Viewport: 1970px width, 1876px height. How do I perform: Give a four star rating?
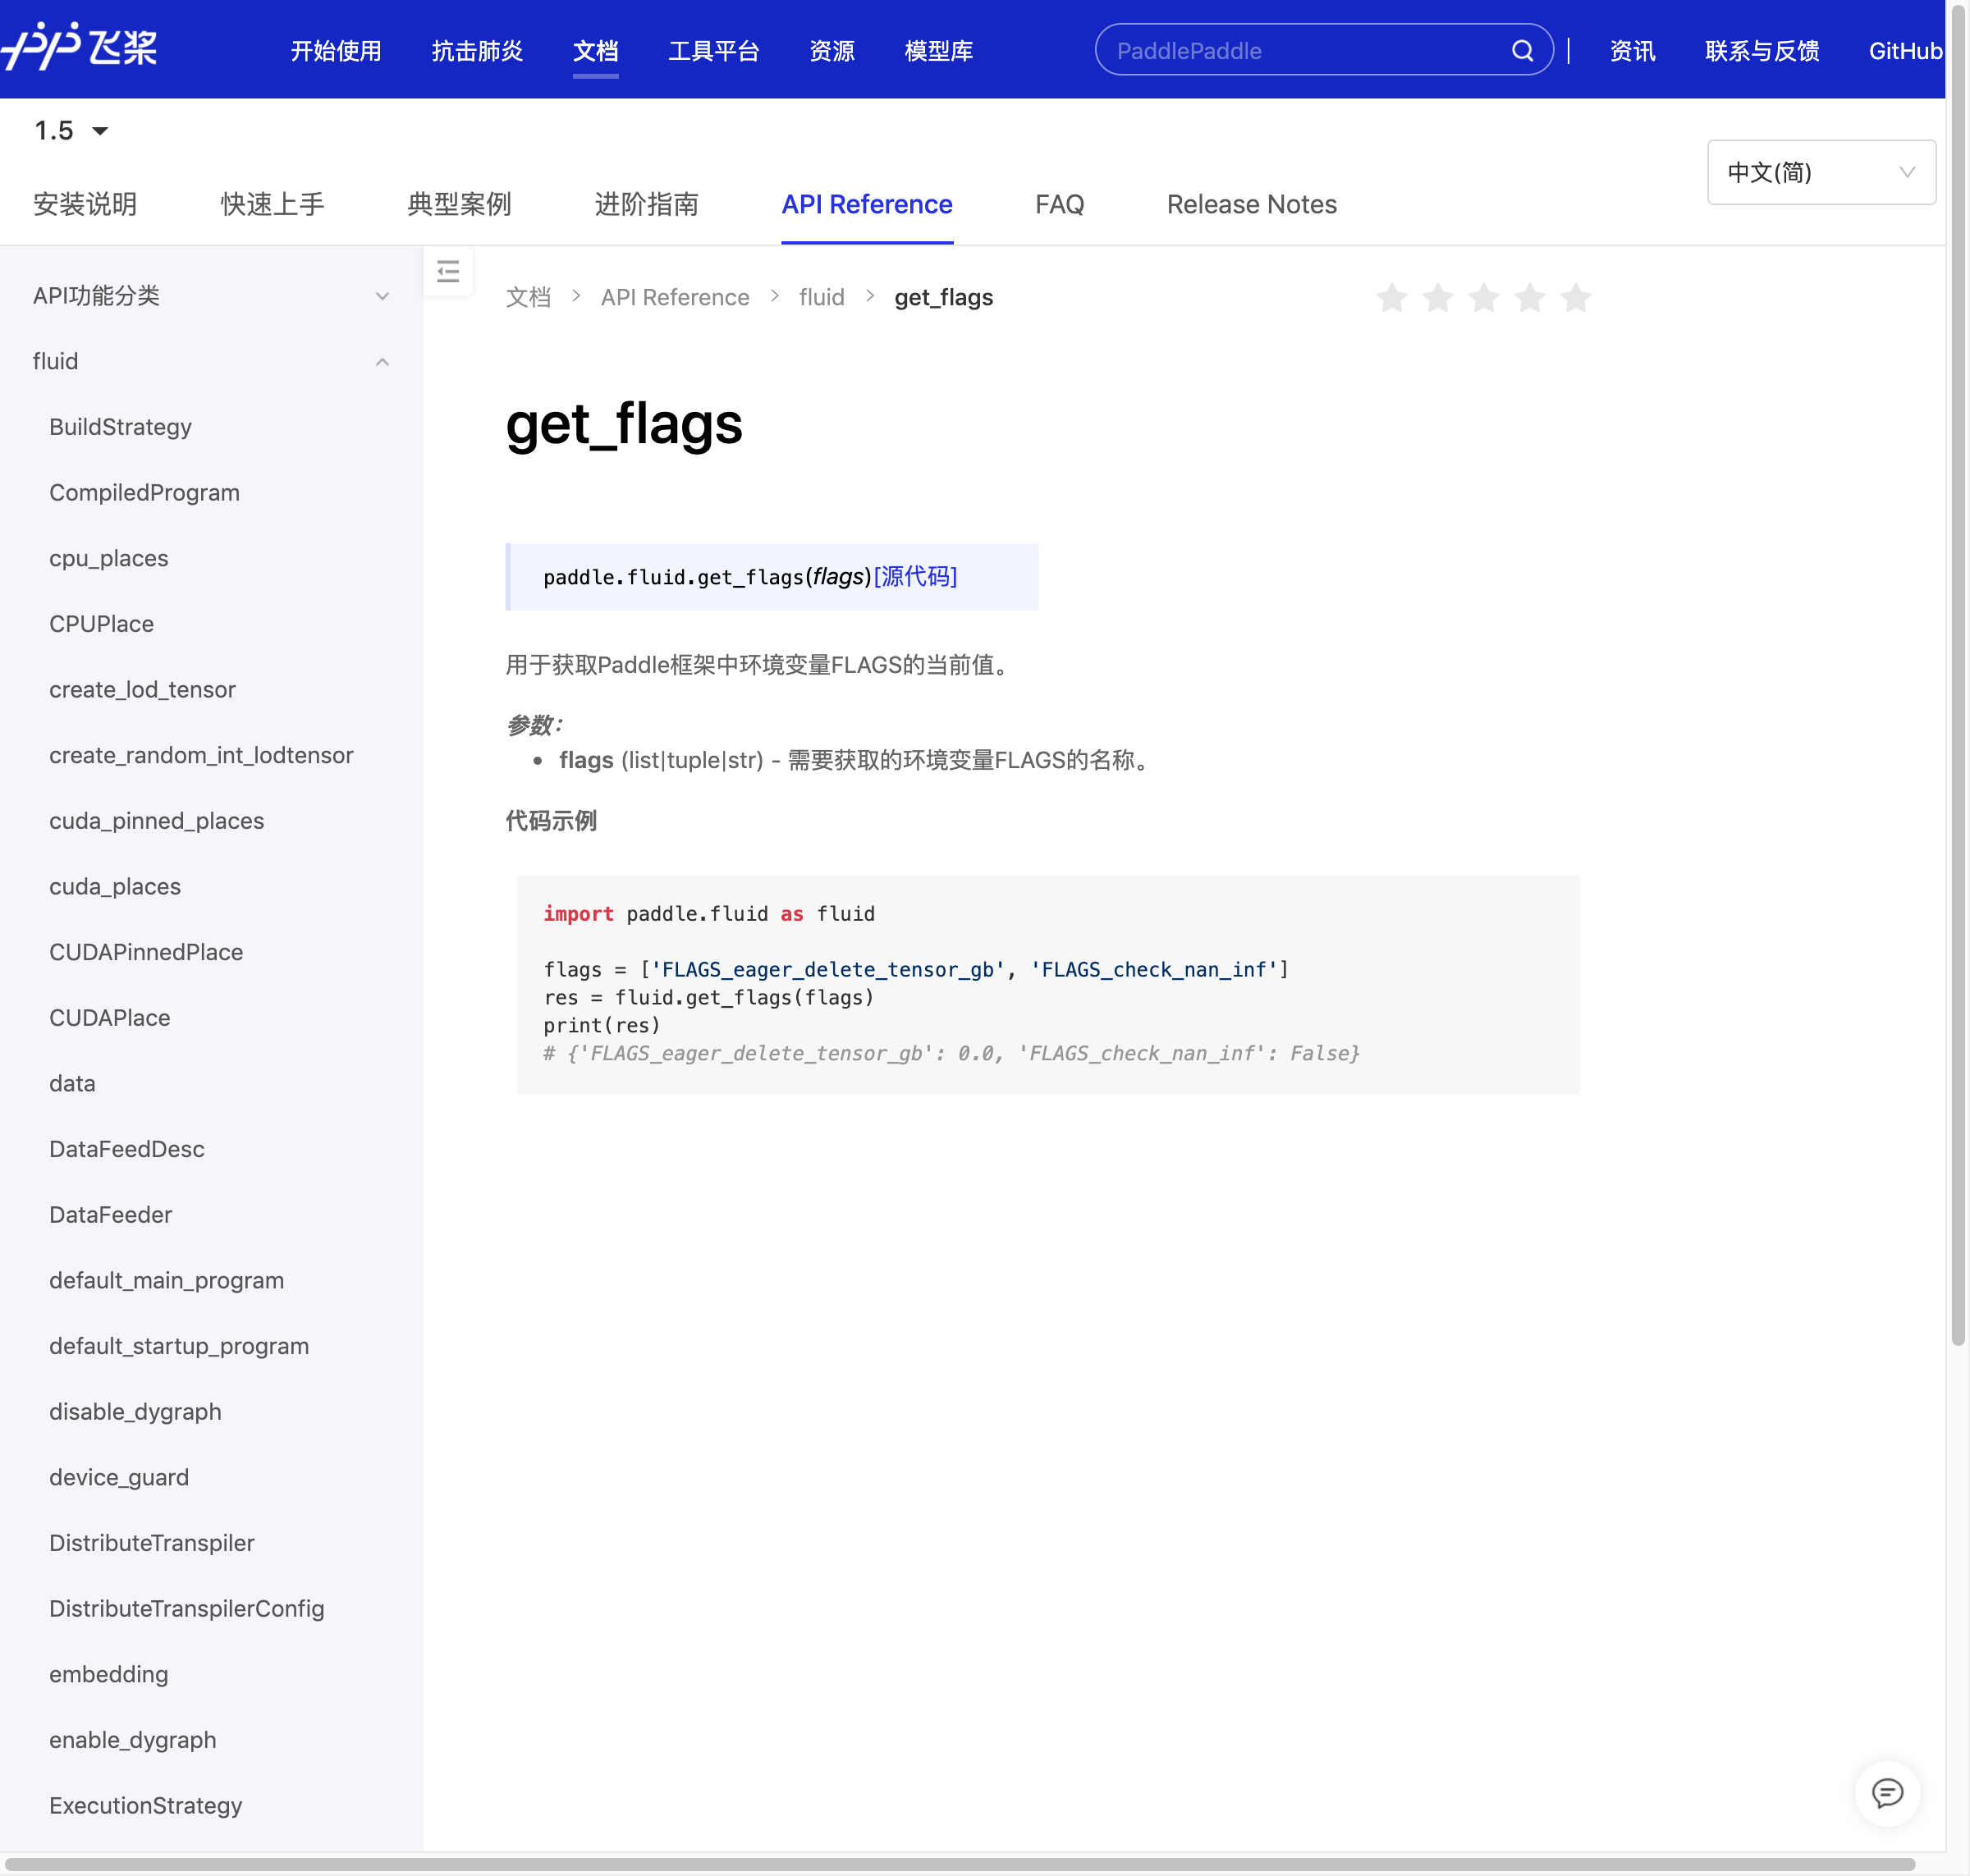click(1529, 298)
